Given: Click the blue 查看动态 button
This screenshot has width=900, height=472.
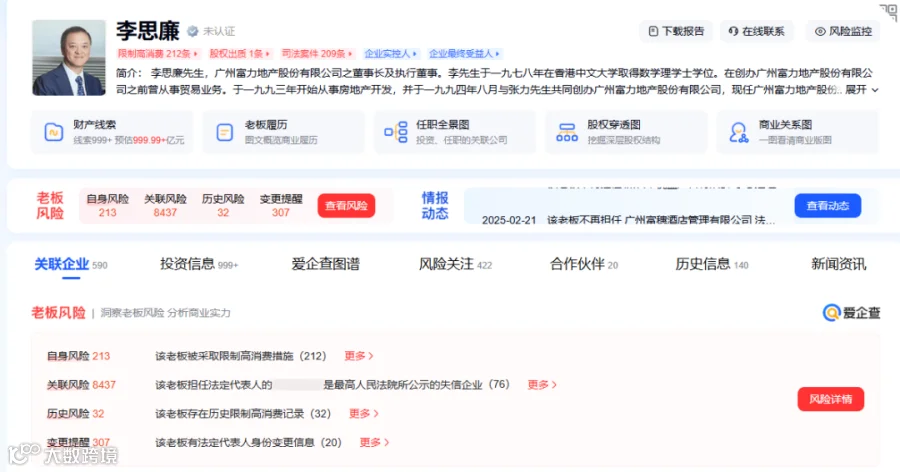Looking at the screenshot, I should 828,206.
